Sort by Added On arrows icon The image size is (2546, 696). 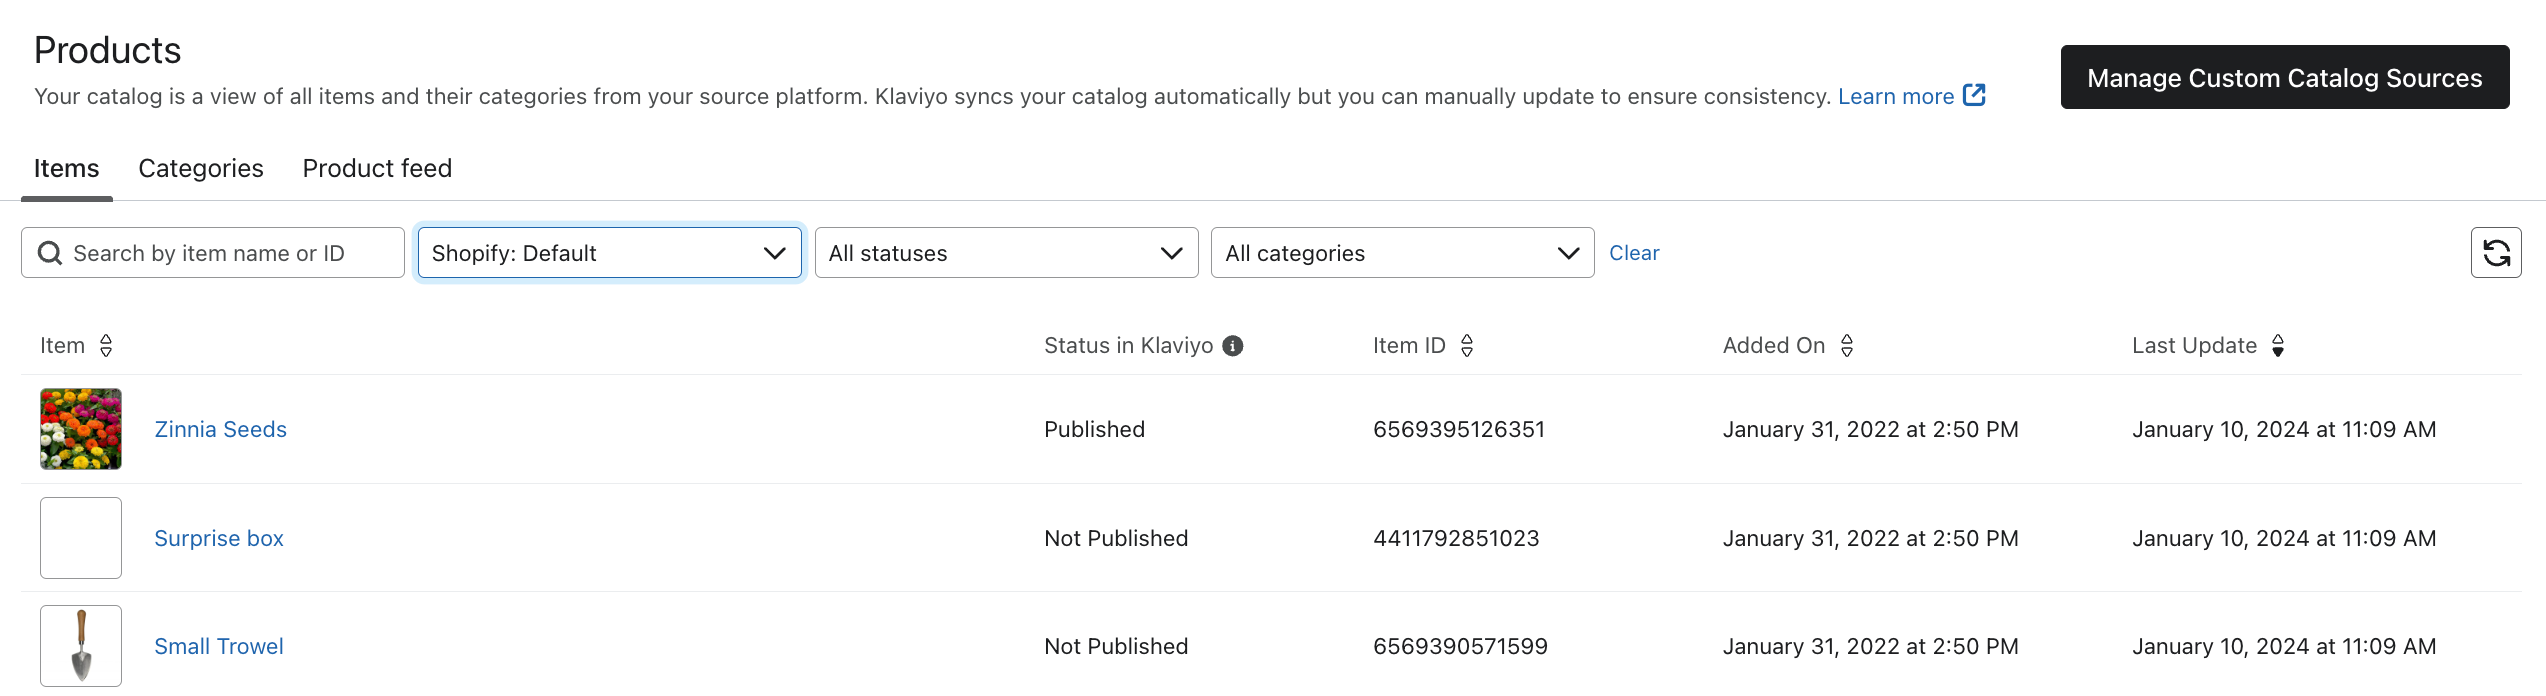tap(1847, 346)
